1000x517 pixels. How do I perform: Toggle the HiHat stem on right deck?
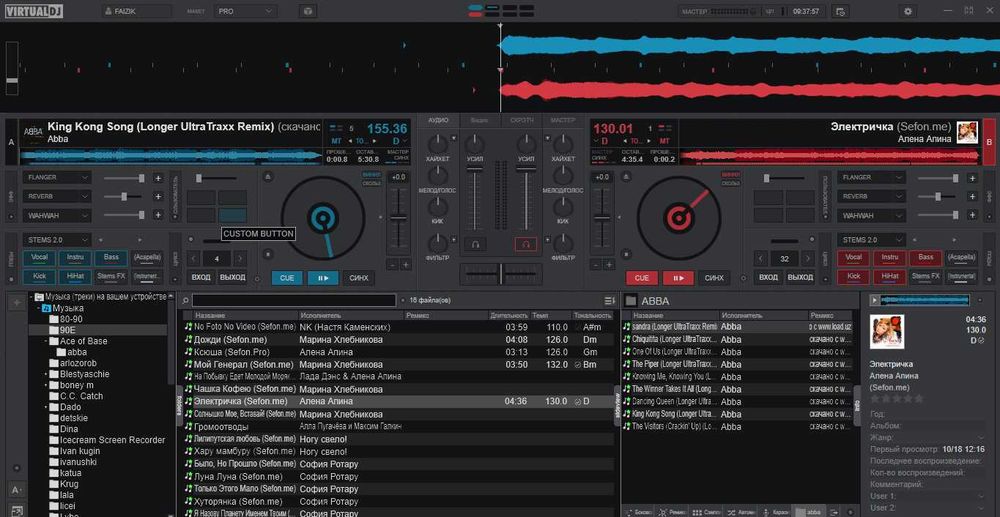coord(889,276)
